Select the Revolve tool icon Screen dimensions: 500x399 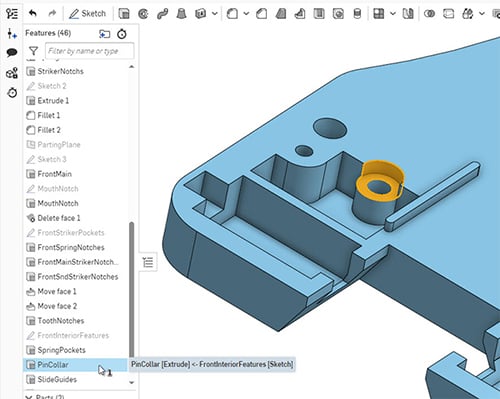pos(143,14)
